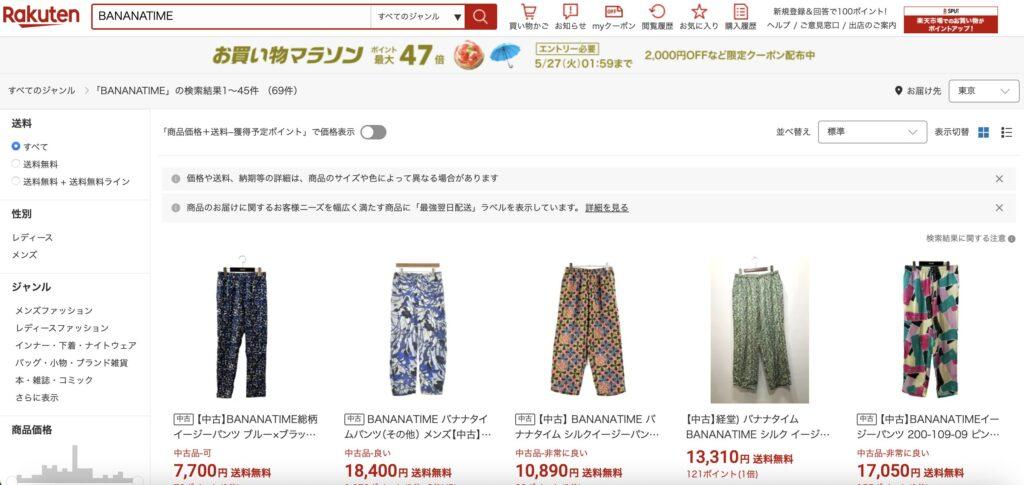The width and height of the screenshot is (1024, 485).
Task: Click the red magnifier search button
Action: 481,17
